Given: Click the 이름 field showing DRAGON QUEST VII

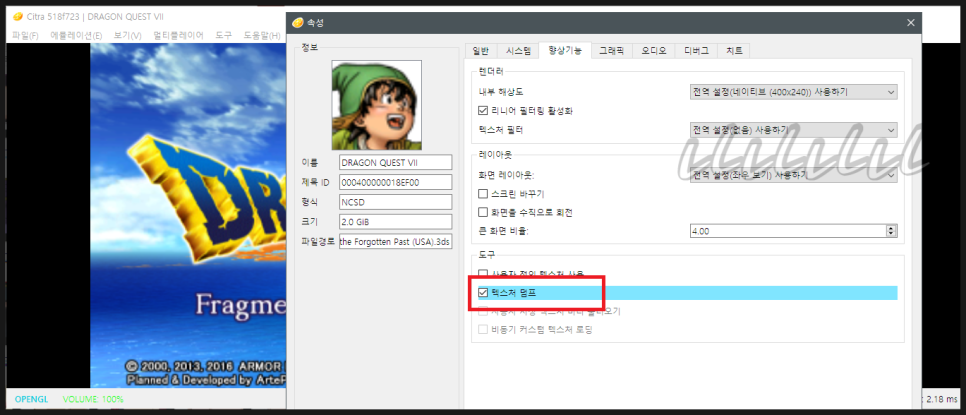Looking at the screenshot, I should [396, 162].
